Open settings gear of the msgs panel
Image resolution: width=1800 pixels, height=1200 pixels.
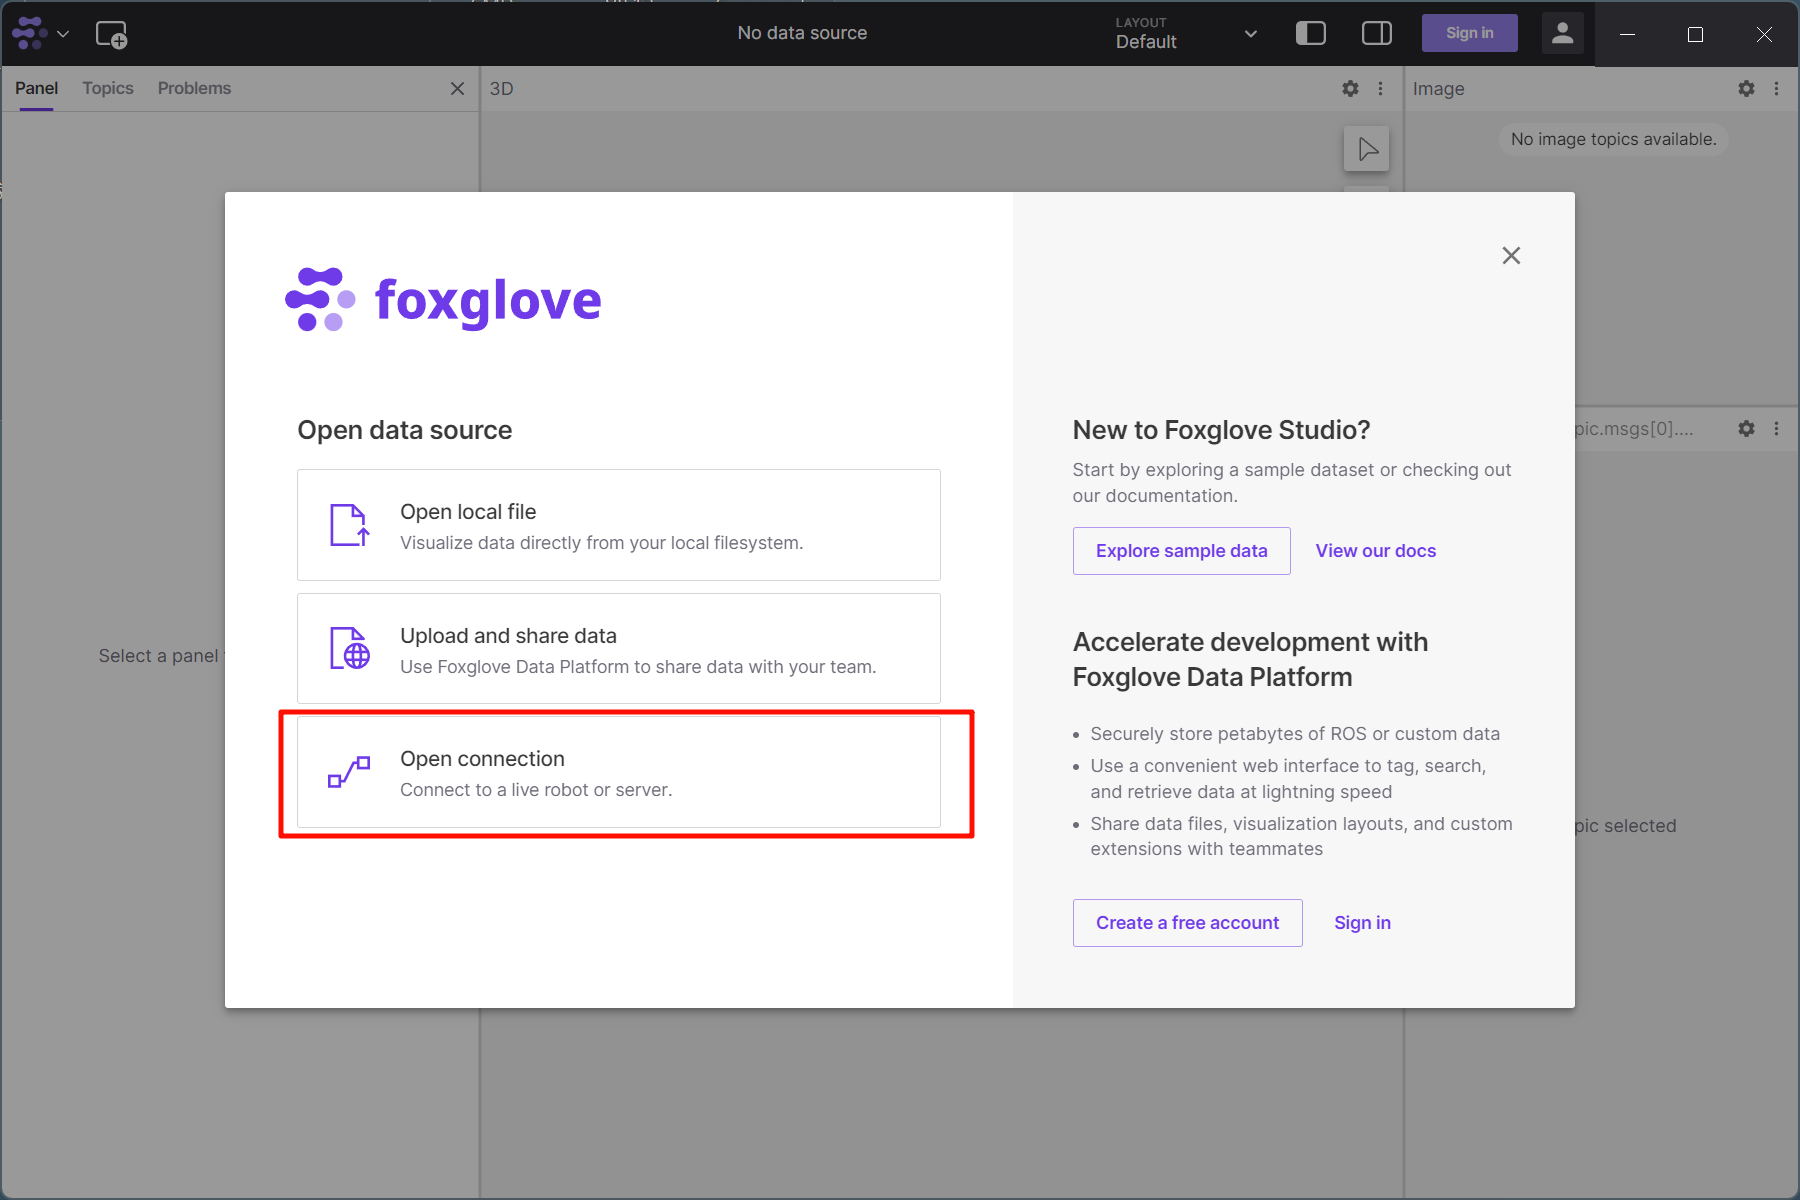(1746, 428)
